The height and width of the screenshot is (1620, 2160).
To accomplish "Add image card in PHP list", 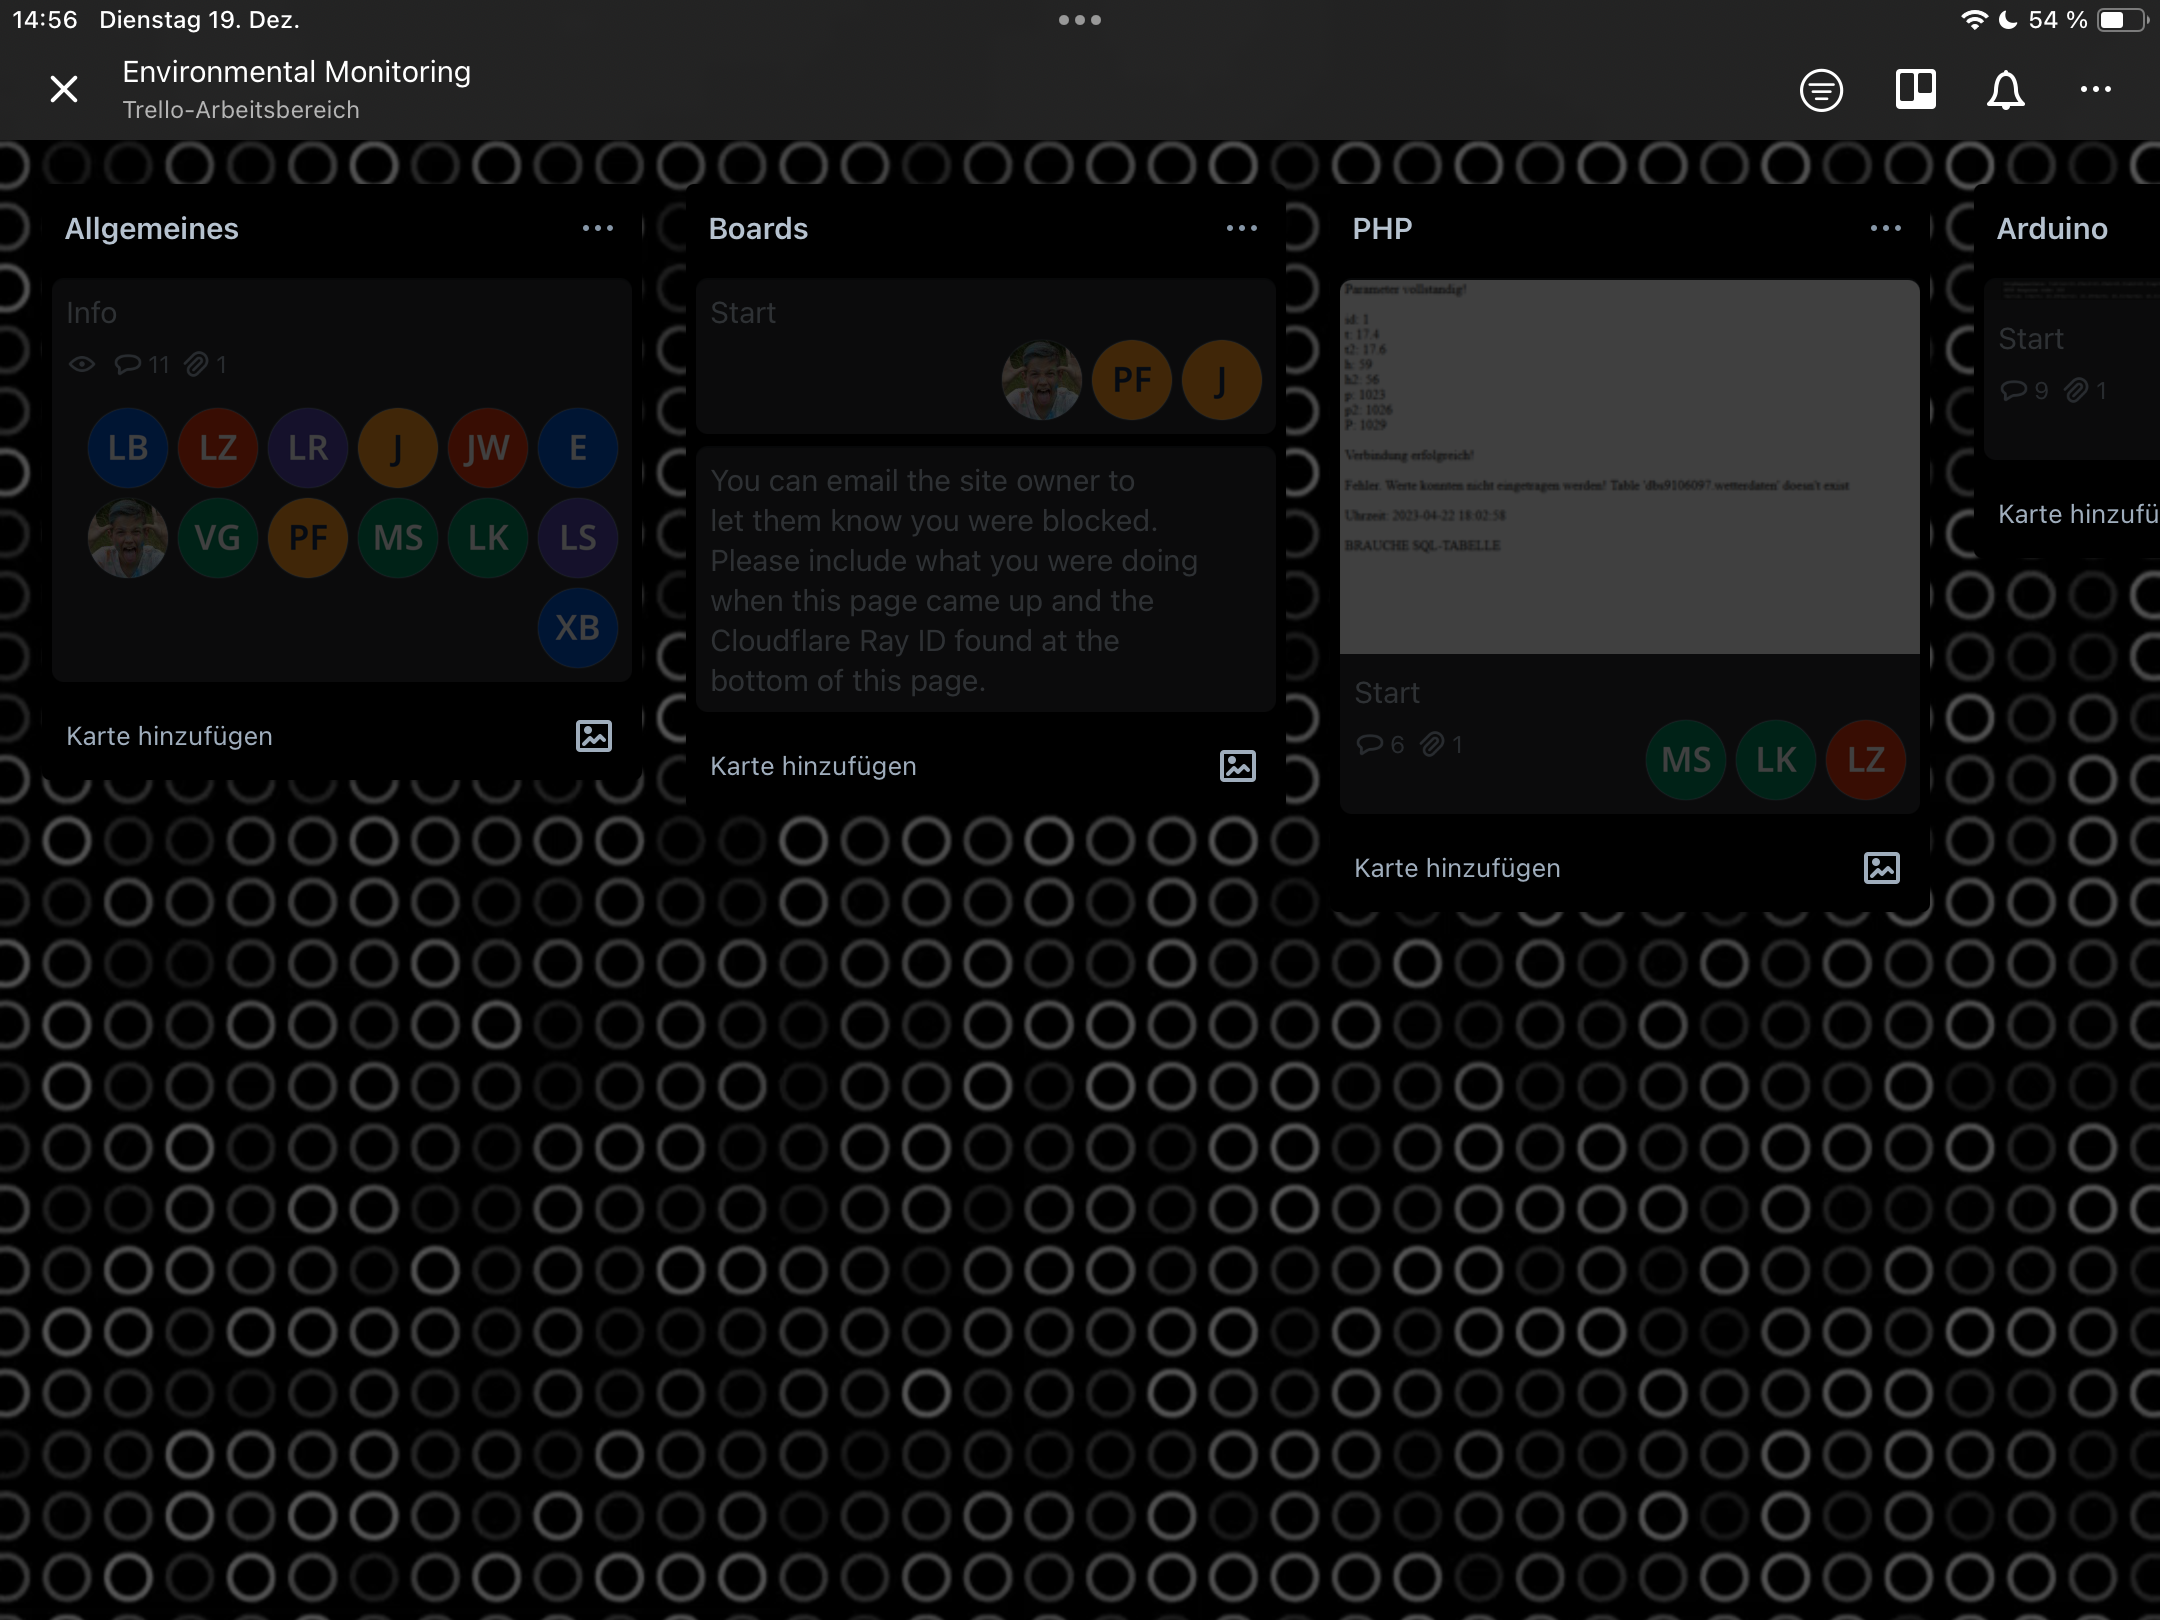I will [x=1881, y=868].
